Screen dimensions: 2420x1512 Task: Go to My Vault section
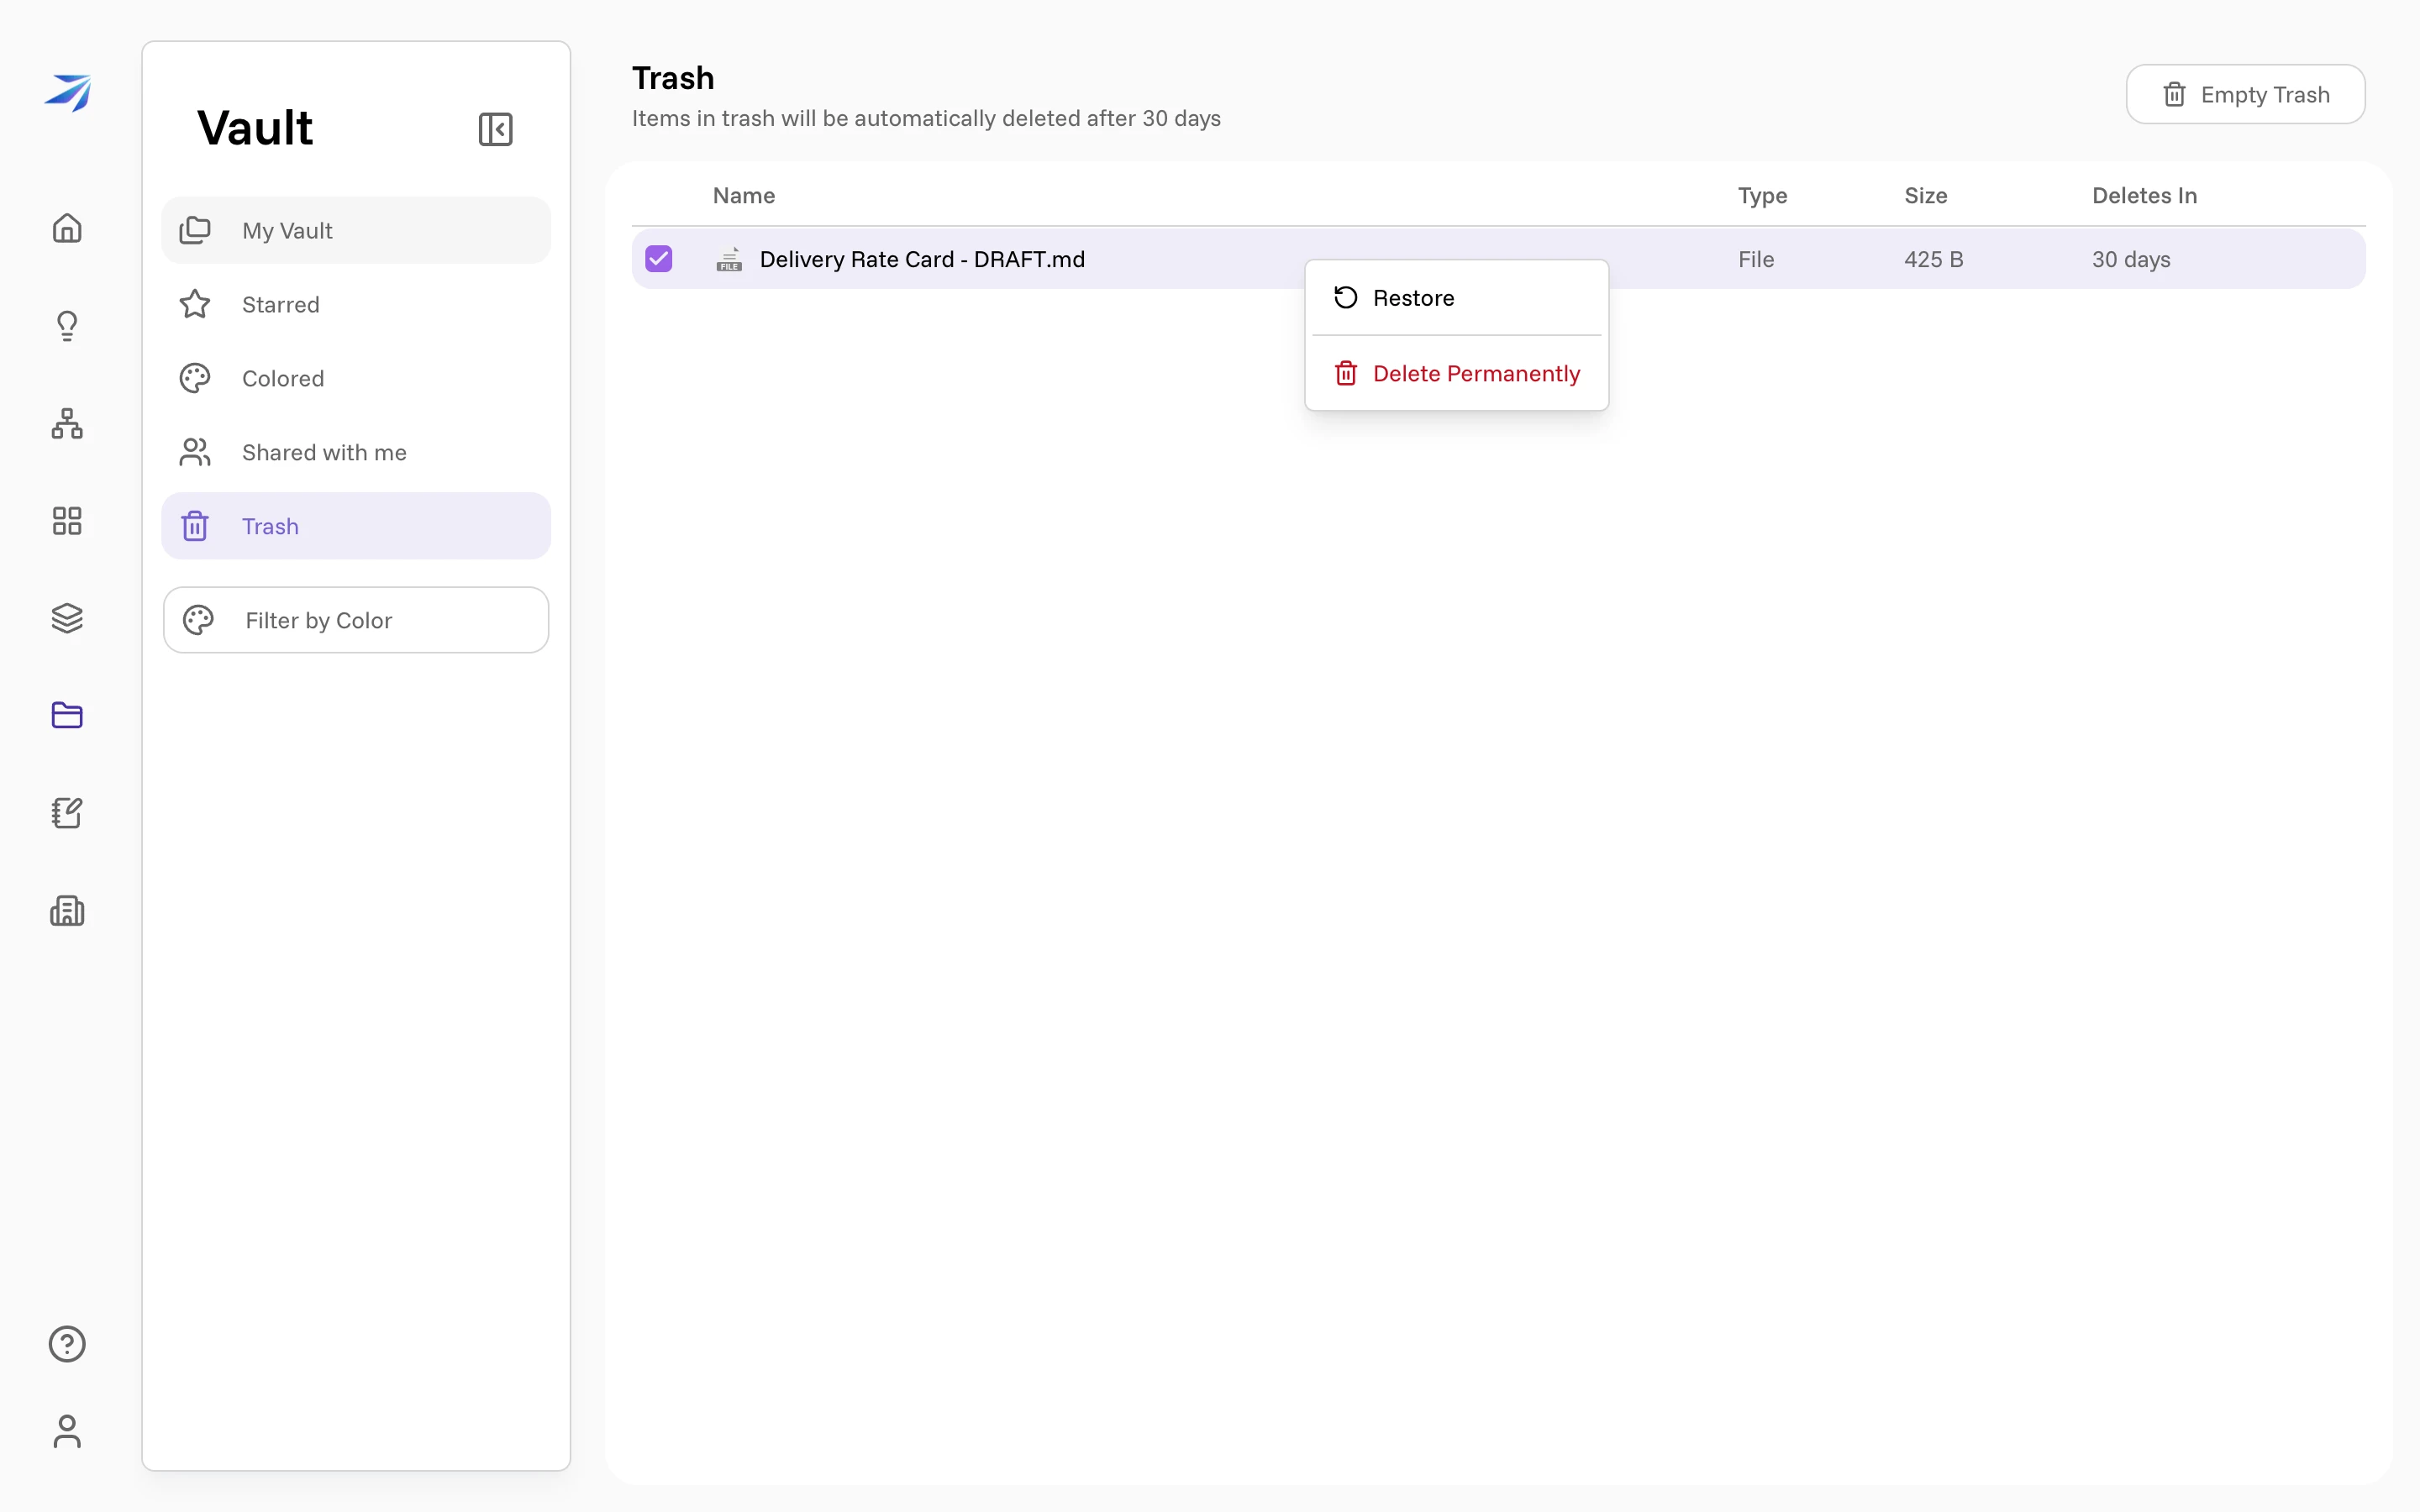(x=356, y=230)
